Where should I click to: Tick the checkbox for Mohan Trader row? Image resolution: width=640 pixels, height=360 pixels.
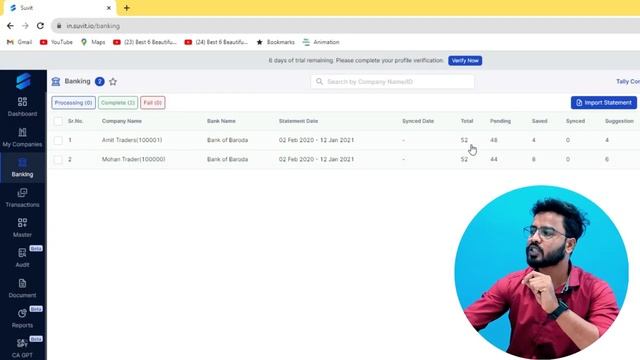click(58, 159)
